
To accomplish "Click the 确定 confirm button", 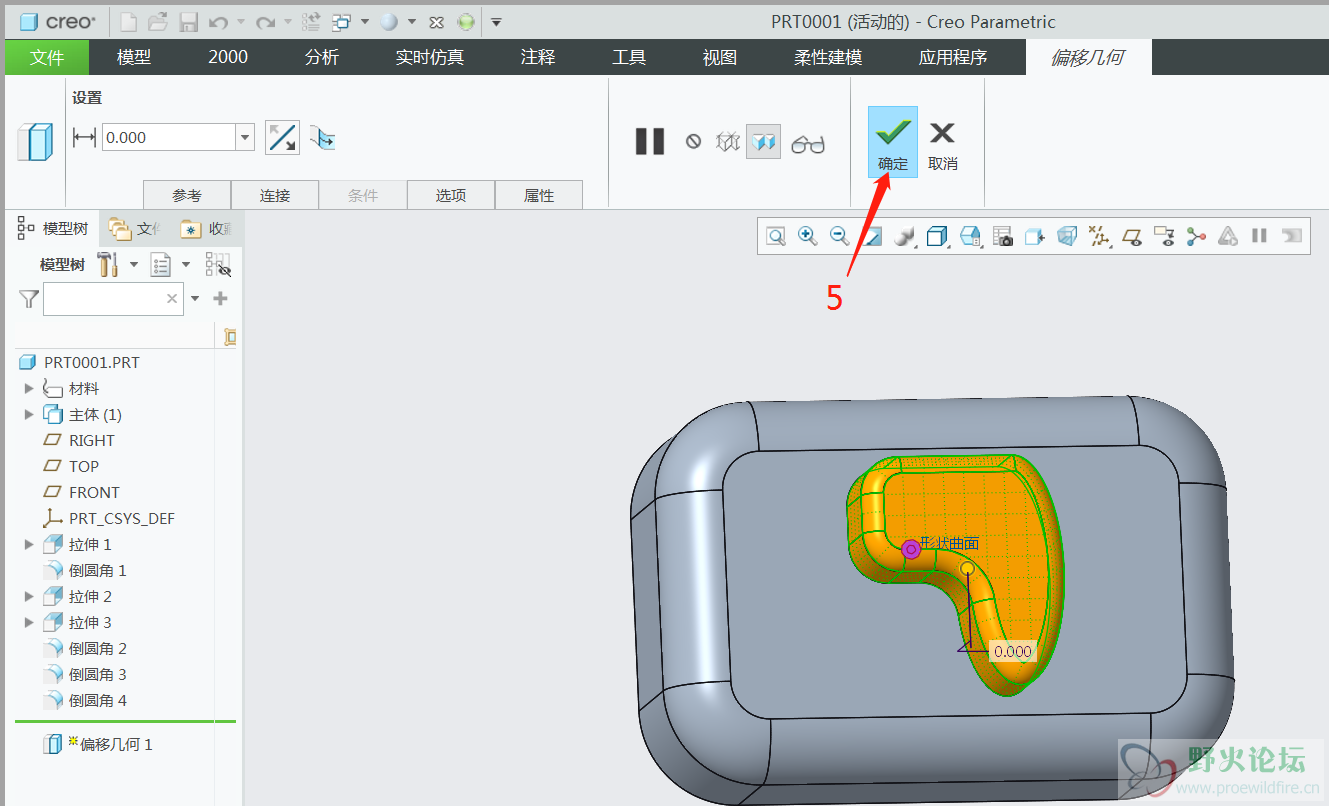I will coord(893,143).
